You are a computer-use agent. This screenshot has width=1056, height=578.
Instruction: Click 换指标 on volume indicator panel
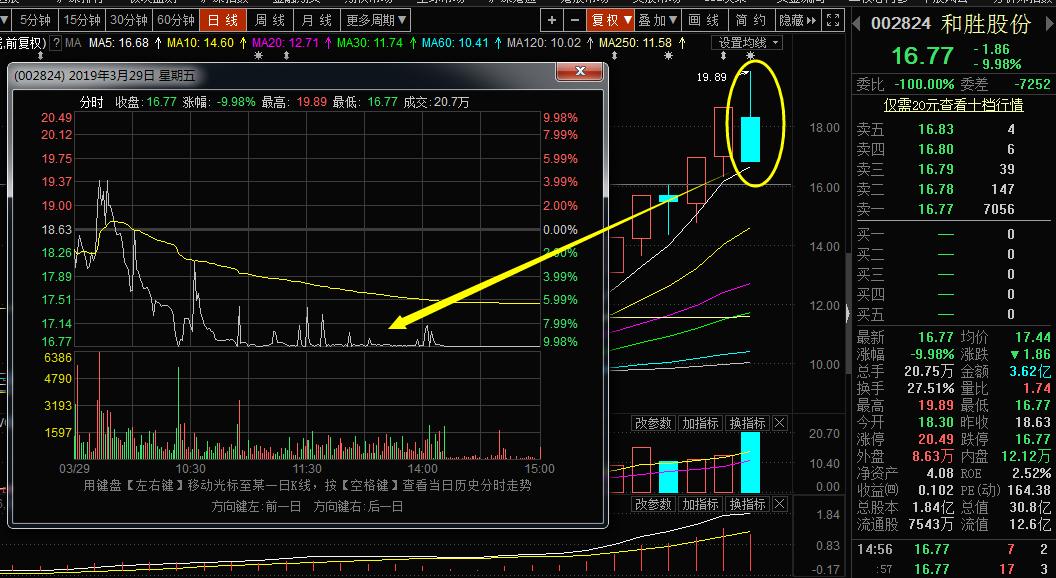click(x=748, y=423)
